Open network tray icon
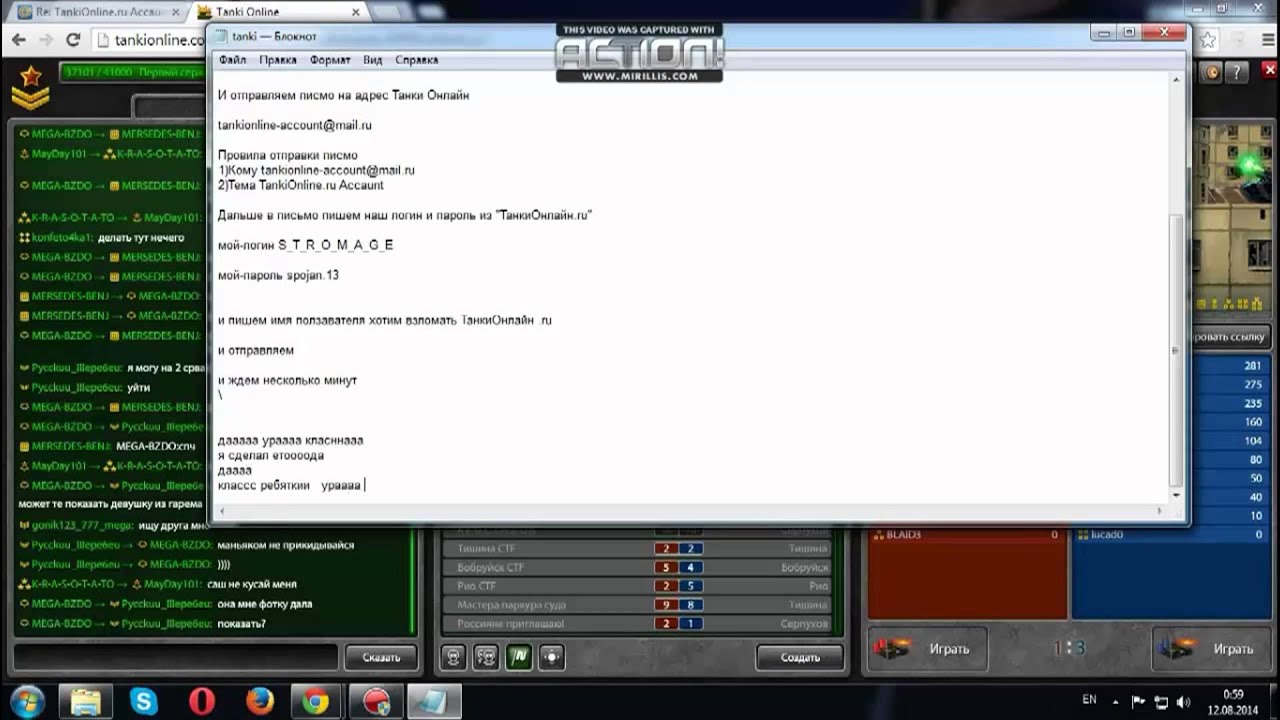Screen dimensions: 1280x720 pyautogui.click(x=1161, y=701)
